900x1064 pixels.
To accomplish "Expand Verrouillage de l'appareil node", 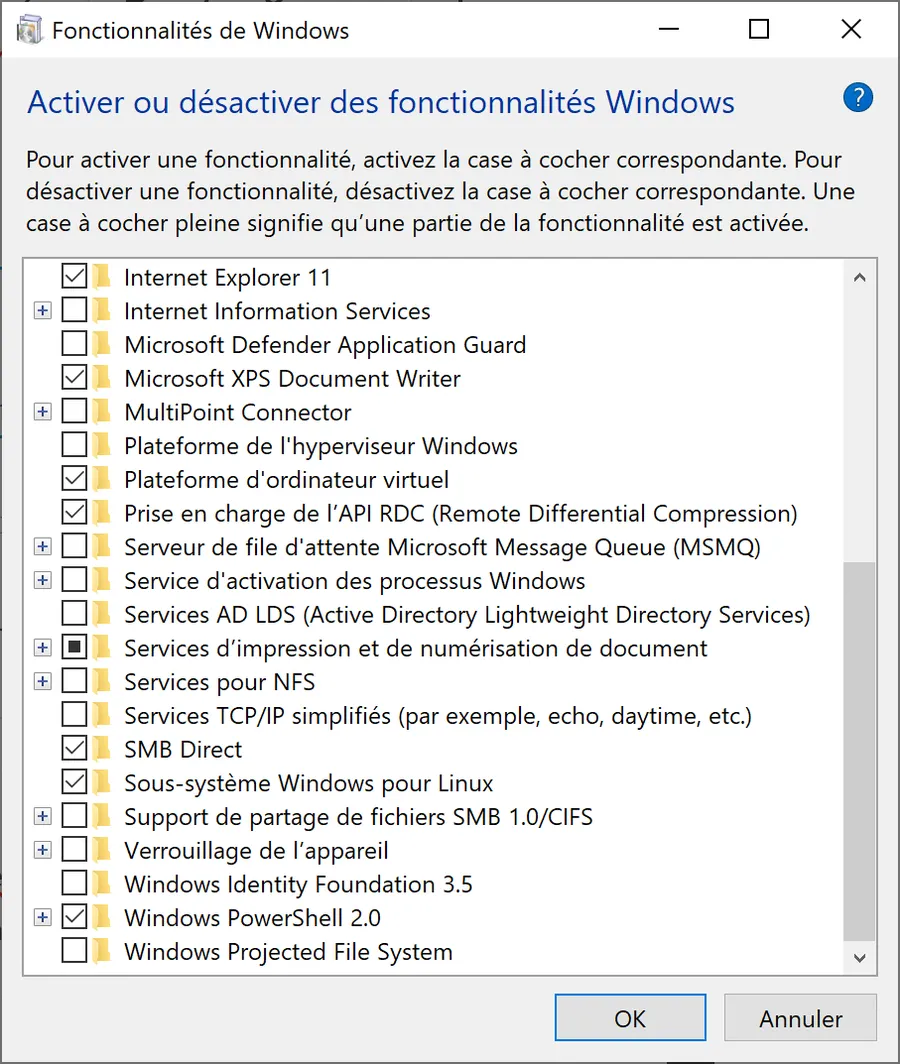I will tap(43, 850).
